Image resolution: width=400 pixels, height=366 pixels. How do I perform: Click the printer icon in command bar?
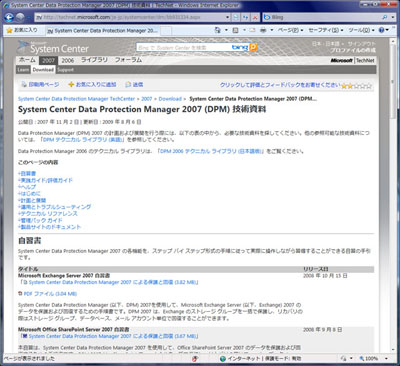[x=263, y=30]
